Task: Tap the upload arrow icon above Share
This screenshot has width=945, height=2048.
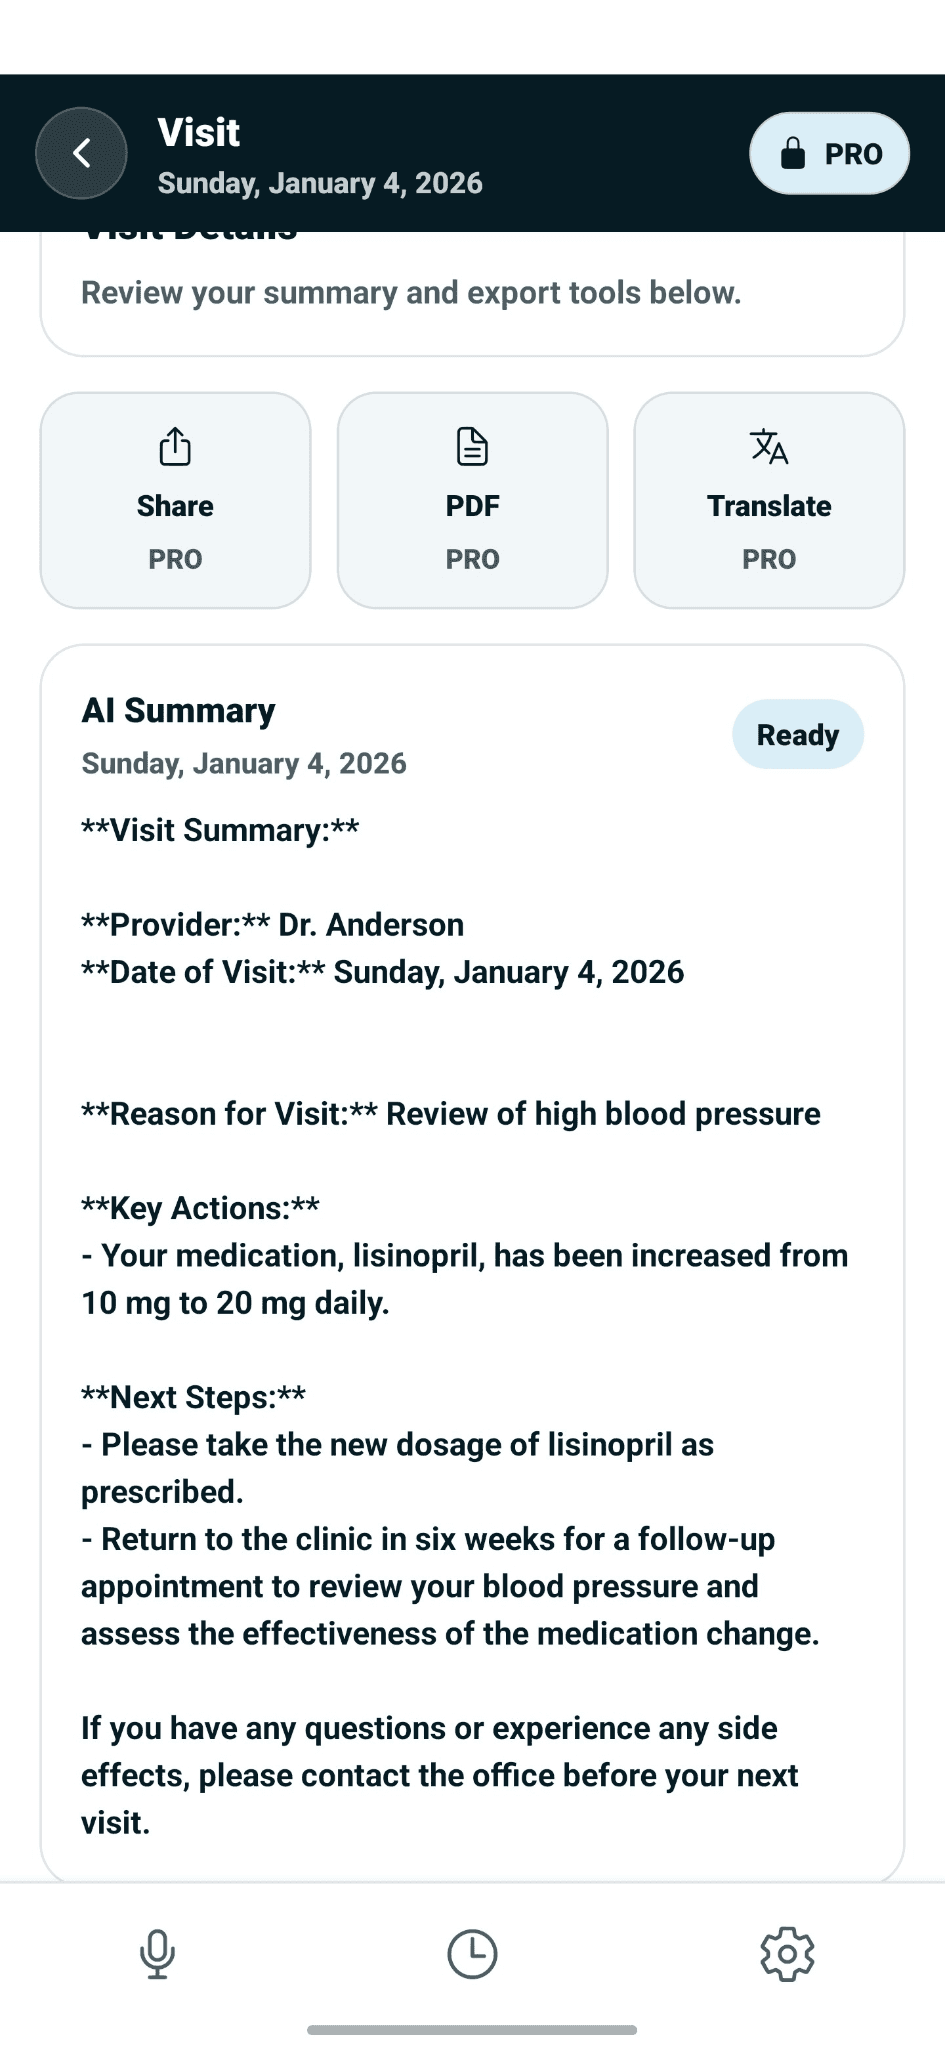Action: pyautogui.click(x=174, y=448)
